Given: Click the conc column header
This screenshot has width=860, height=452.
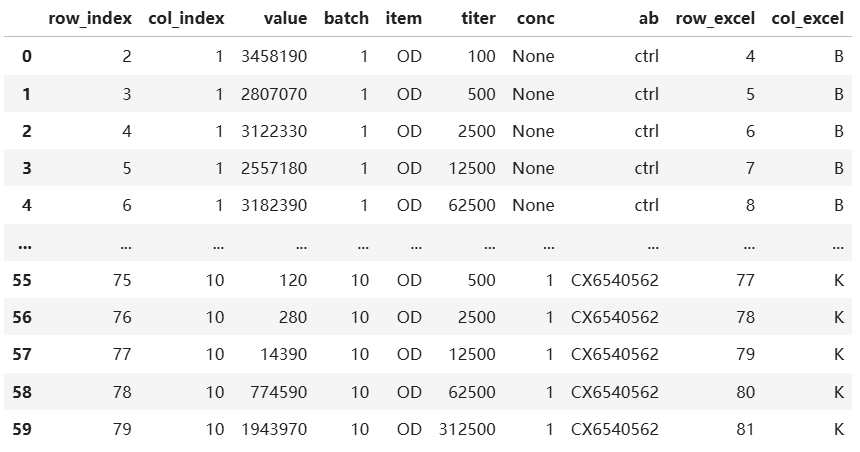Looking at the screenshot, I should point(535,18).
